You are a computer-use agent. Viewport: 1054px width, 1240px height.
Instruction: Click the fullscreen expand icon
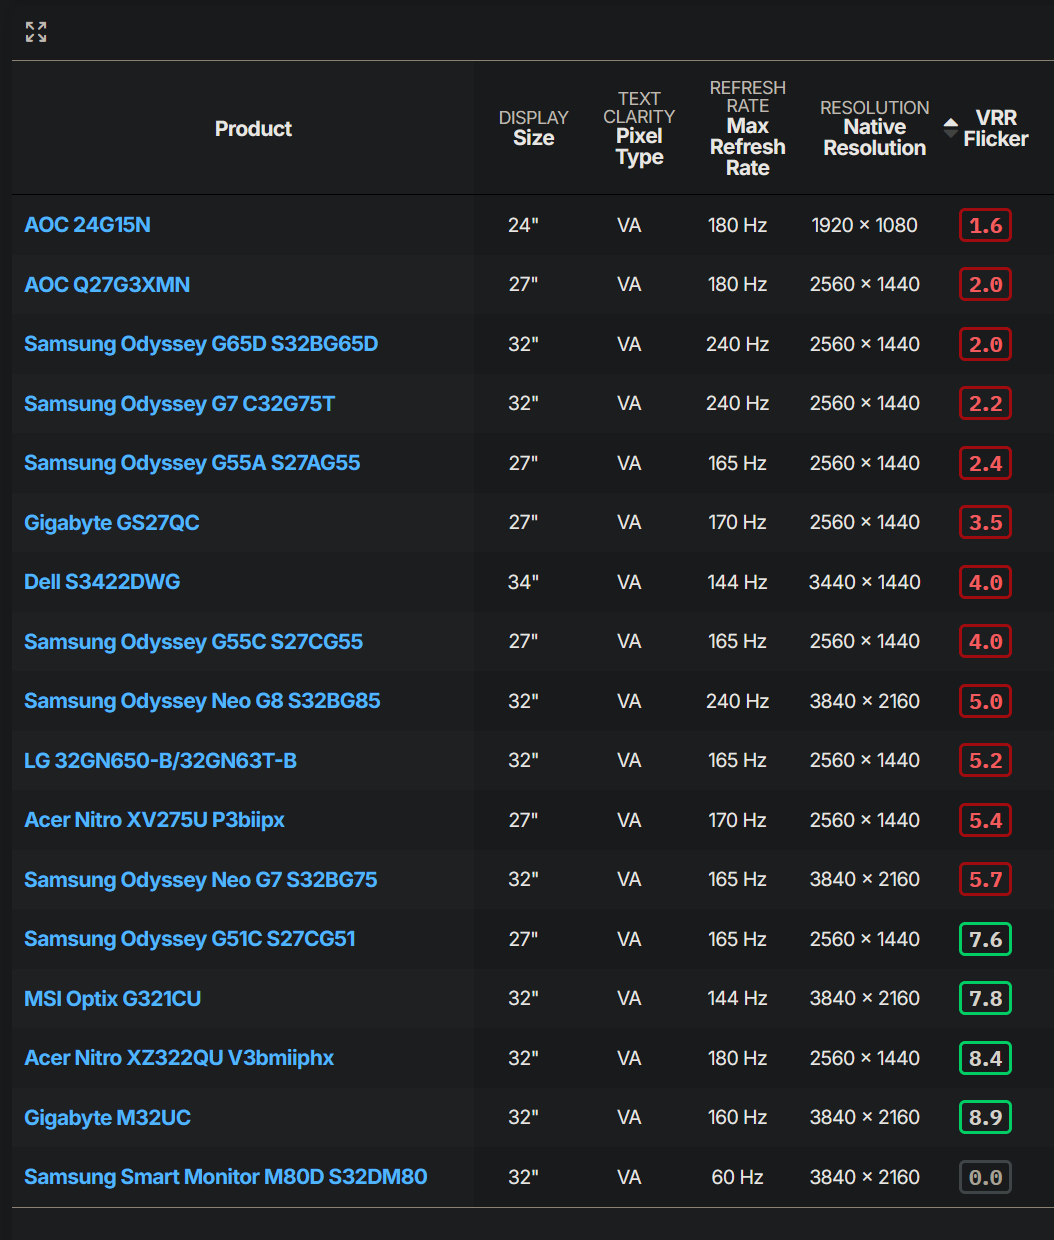(36, 32)
